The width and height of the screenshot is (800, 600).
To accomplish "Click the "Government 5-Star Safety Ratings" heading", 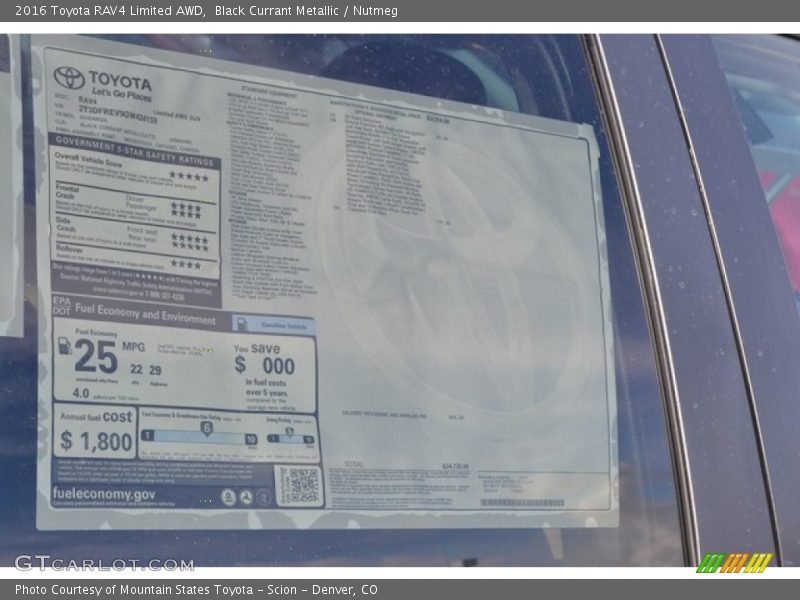I will 135,150.
